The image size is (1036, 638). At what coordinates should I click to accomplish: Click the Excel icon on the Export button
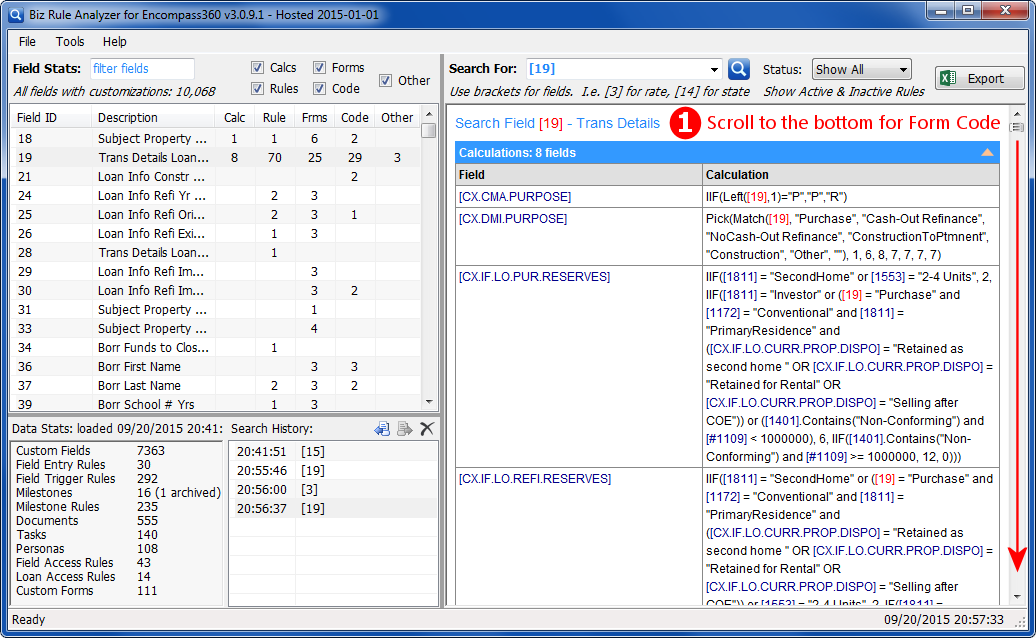[949, 78]
